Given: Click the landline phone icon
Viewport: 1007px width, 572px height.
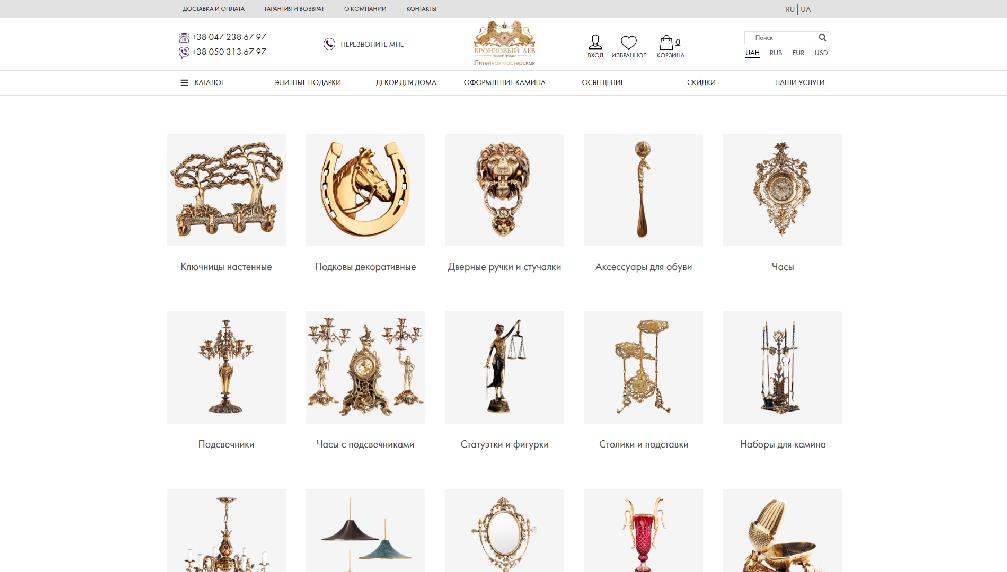Looking at the screenshot, I should click(184, 38).
